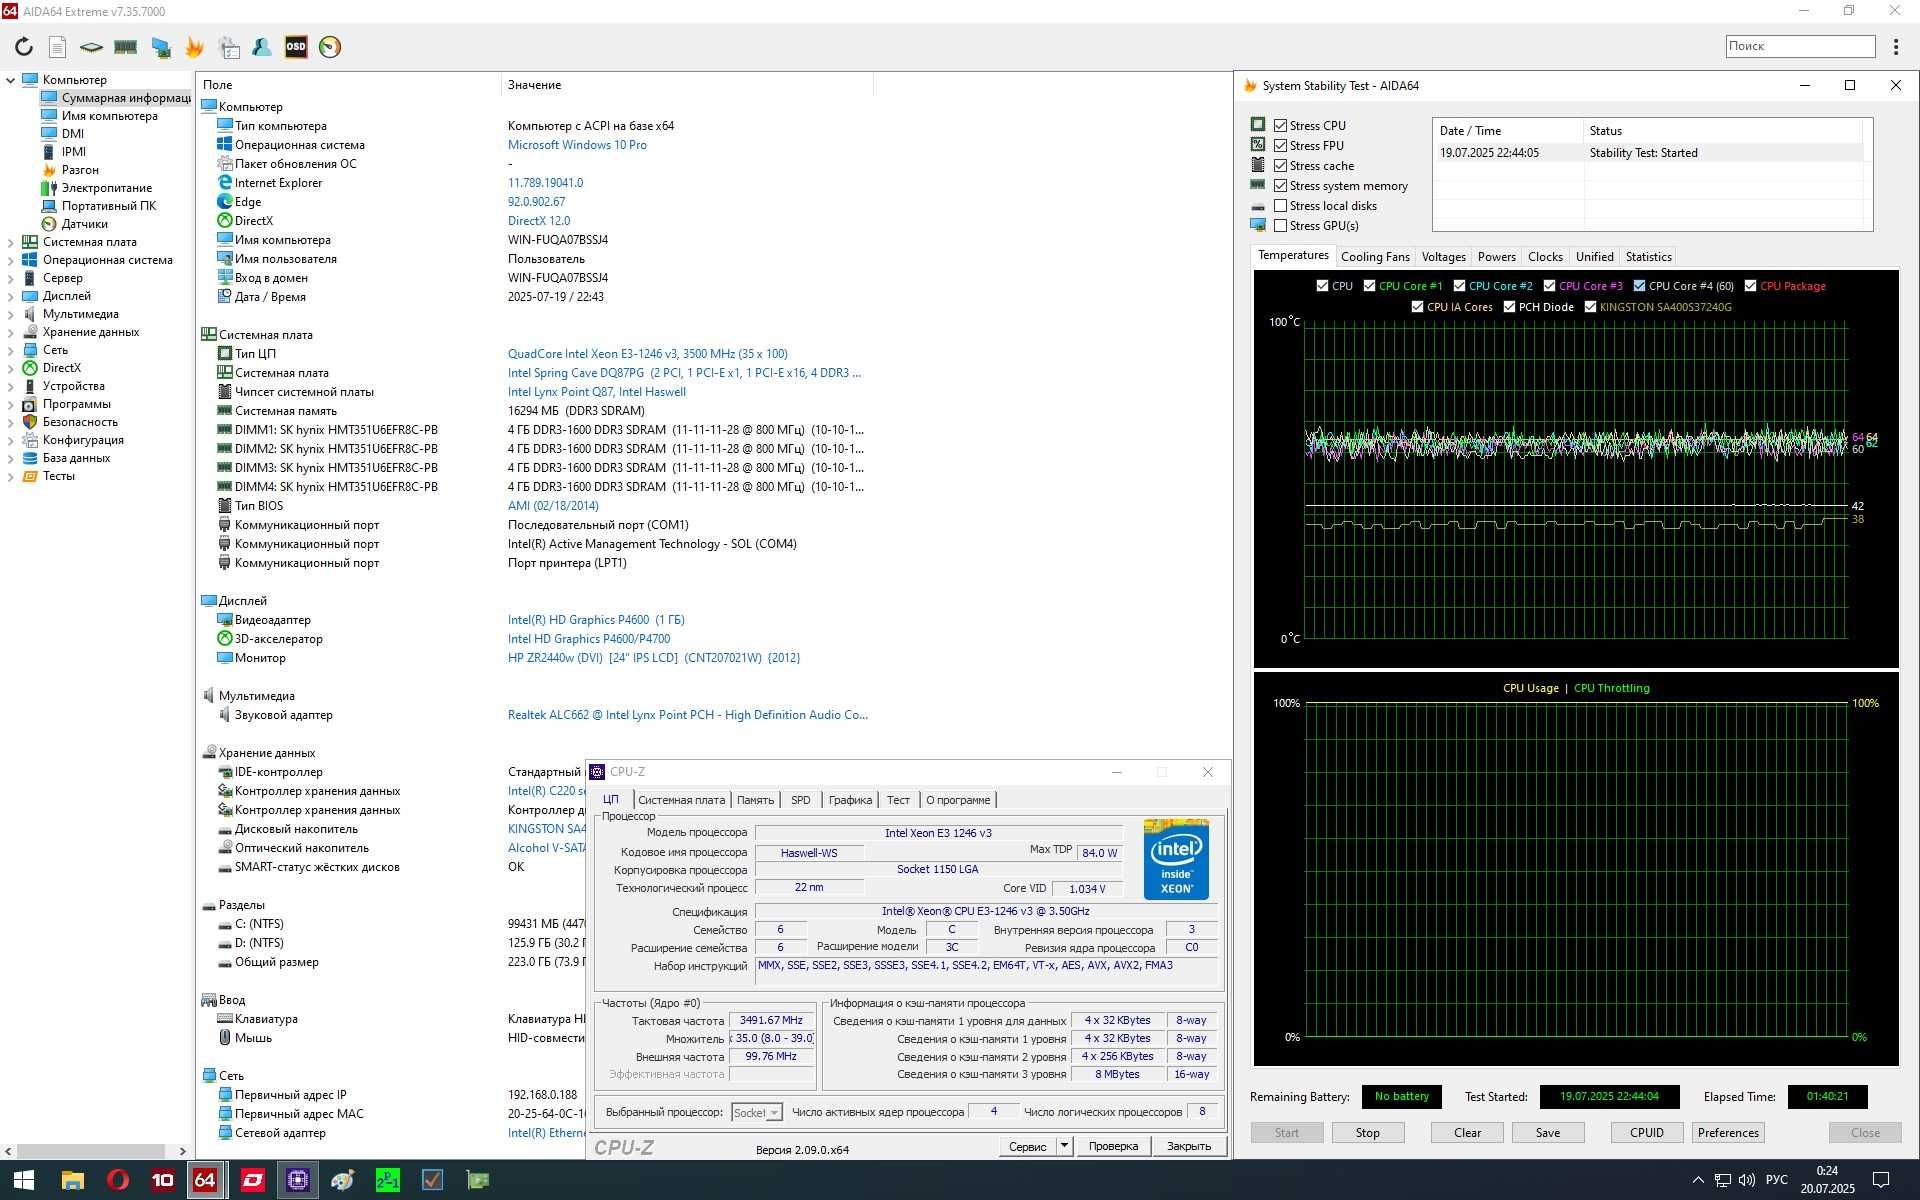Click the volume speaker tray icon
Viewport: 1920px width, 1200px height.
coord(1747,1180)
